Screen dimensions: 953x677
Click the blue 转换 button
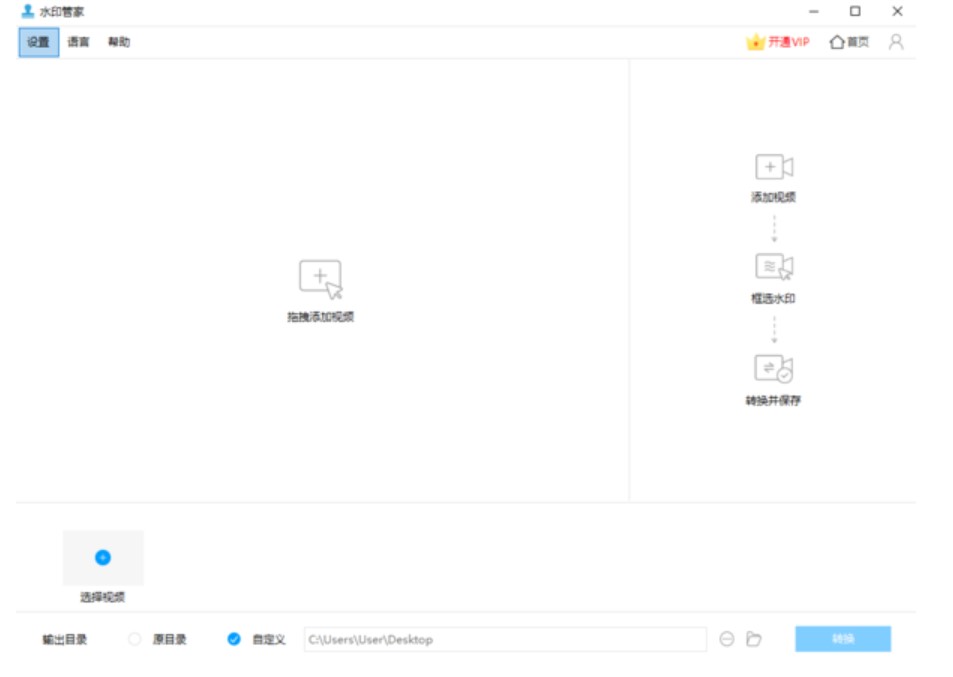click(843, 639)
